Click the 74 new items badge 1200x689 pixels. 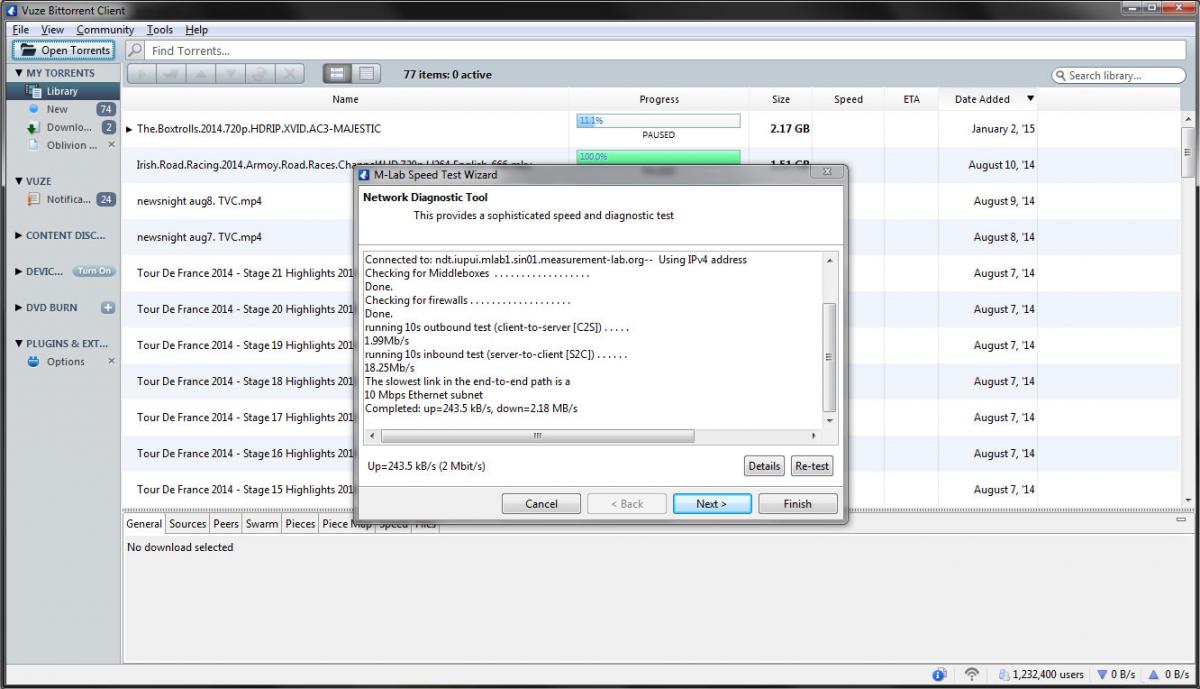click(105, 109)
